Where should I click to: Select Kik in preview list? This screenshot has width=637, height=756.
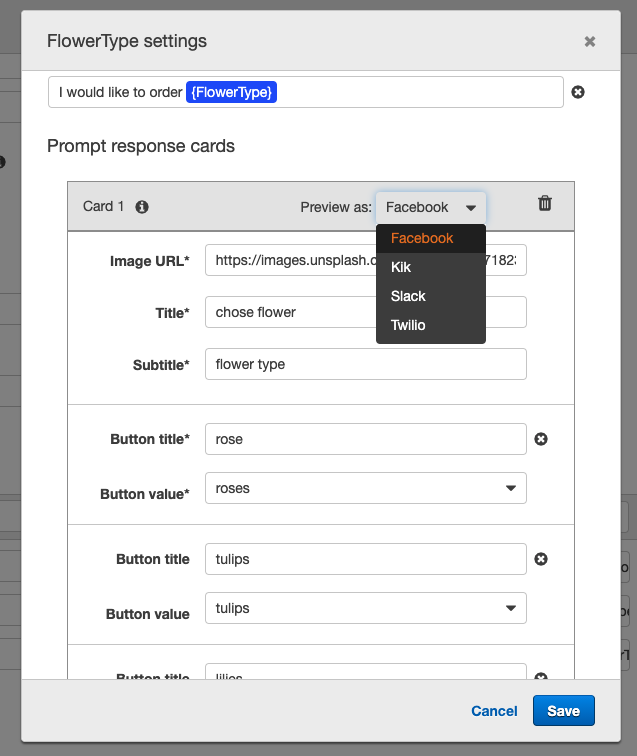(x=431, y=267)
